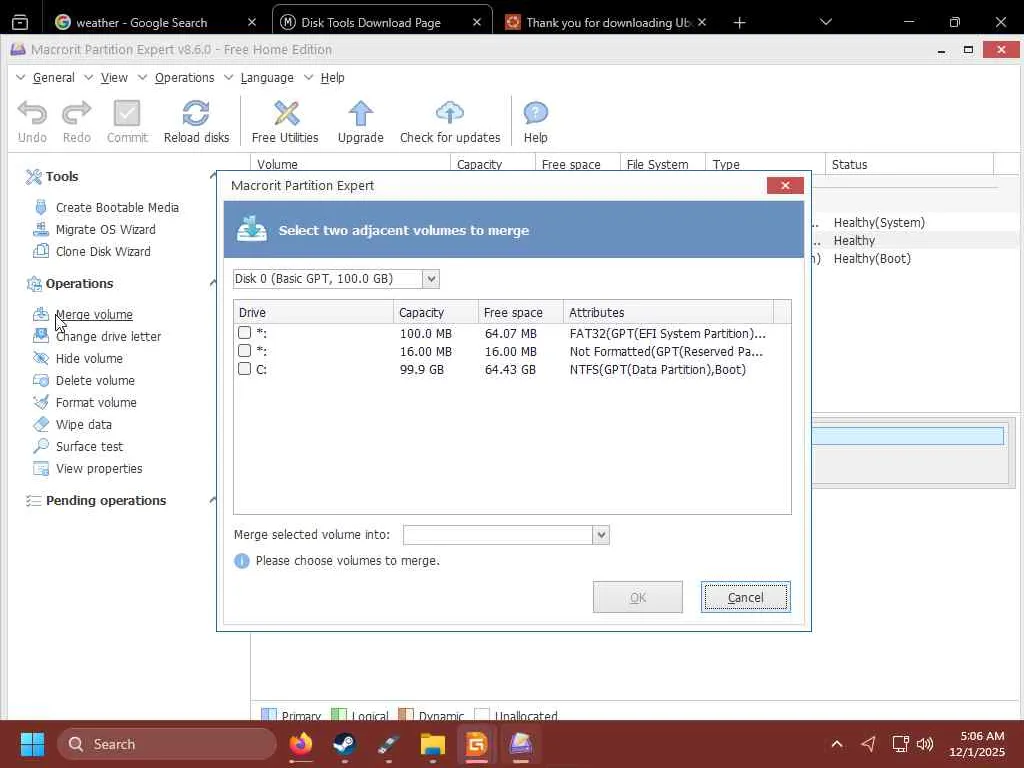The height and width of the screenshot is (768, 1024).
Task: Click the Migrate OS Wizard icon
Action: click(40, 229)
